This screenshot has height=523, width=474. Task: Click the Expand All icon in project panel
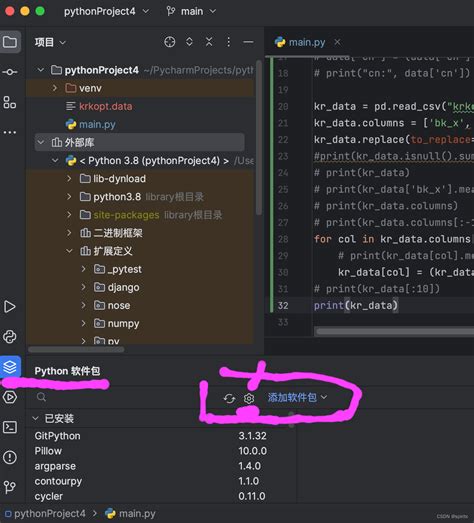point(189,42)
